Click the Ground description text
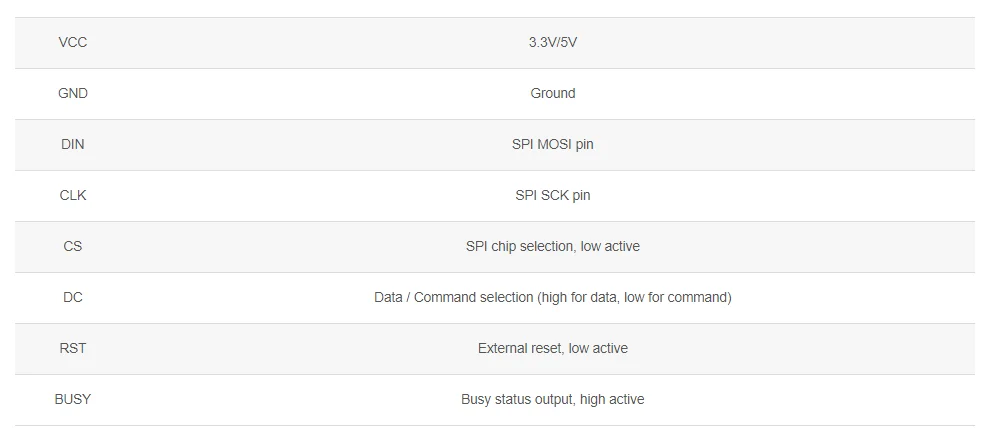 point(553,94)
